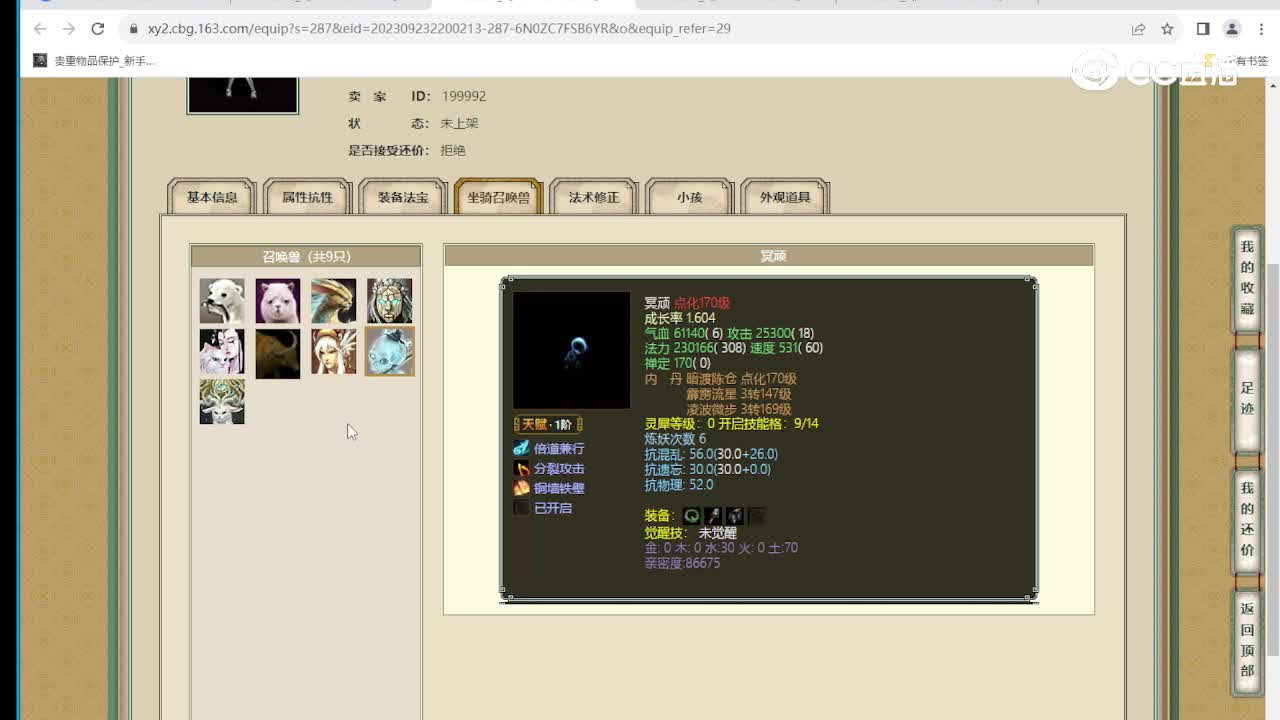
Task: Click the 已开启 empty skill slot icon
Action: point(521,508)
